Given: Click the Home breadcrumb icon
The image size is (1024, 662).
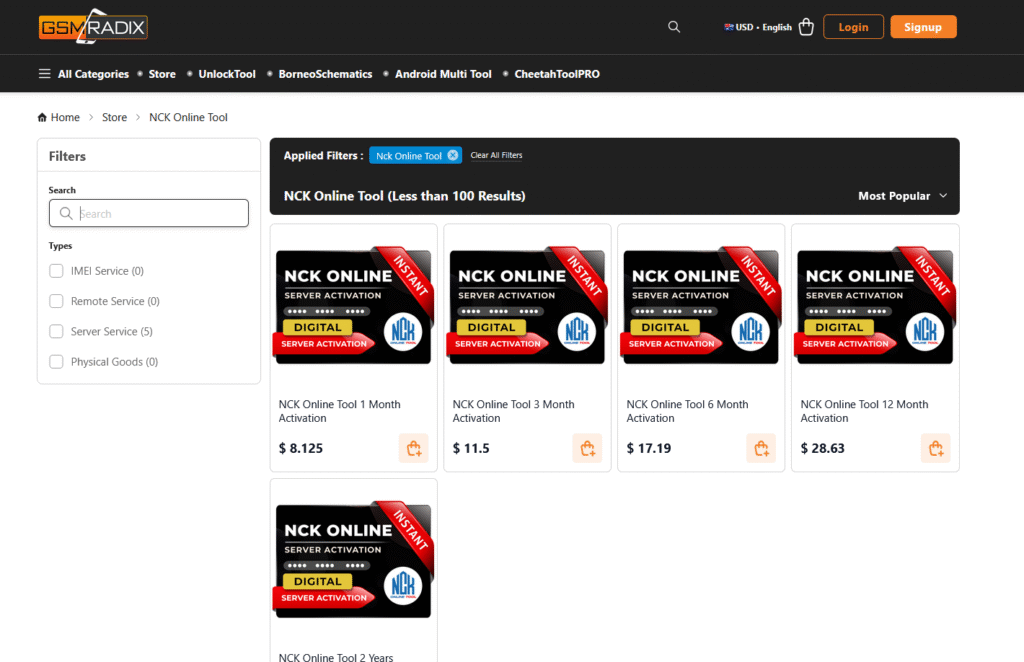Looking at the screenshot, I should tap(42, 117).
